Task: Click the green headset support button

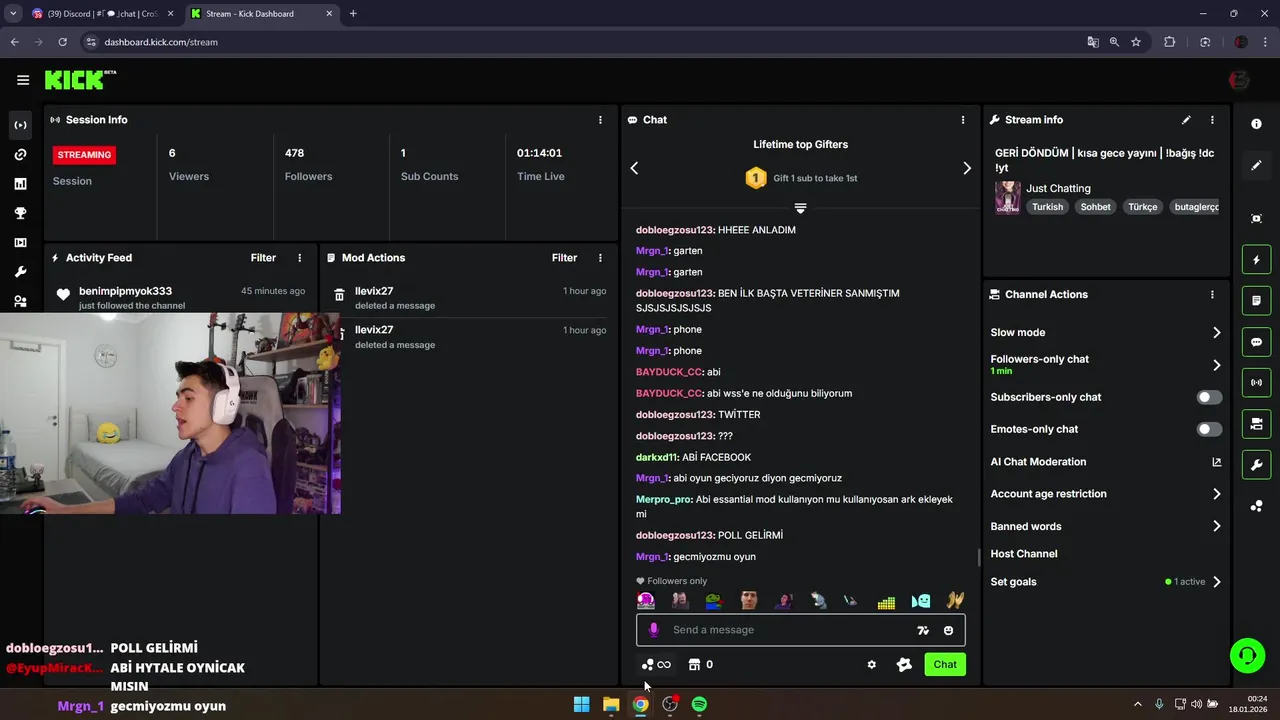Action: 1247,656
